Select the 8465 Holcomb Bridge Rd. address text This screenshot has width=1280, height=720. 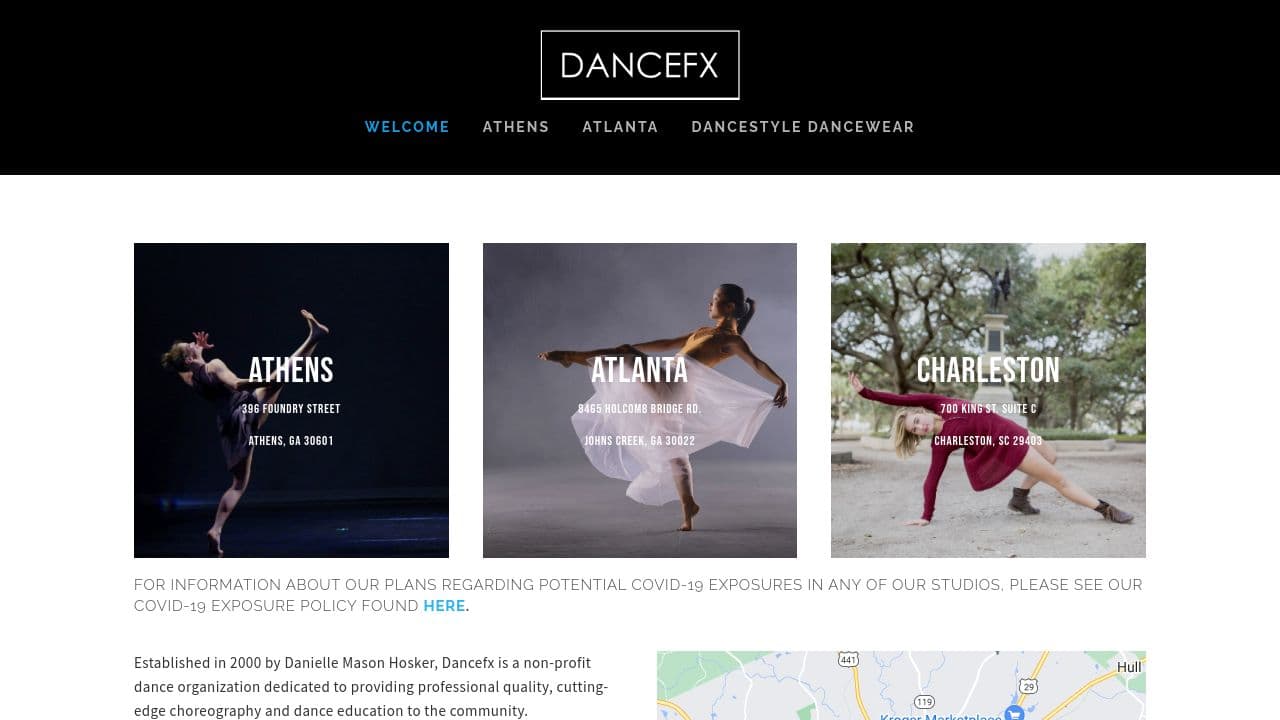[x=640, y=409]
